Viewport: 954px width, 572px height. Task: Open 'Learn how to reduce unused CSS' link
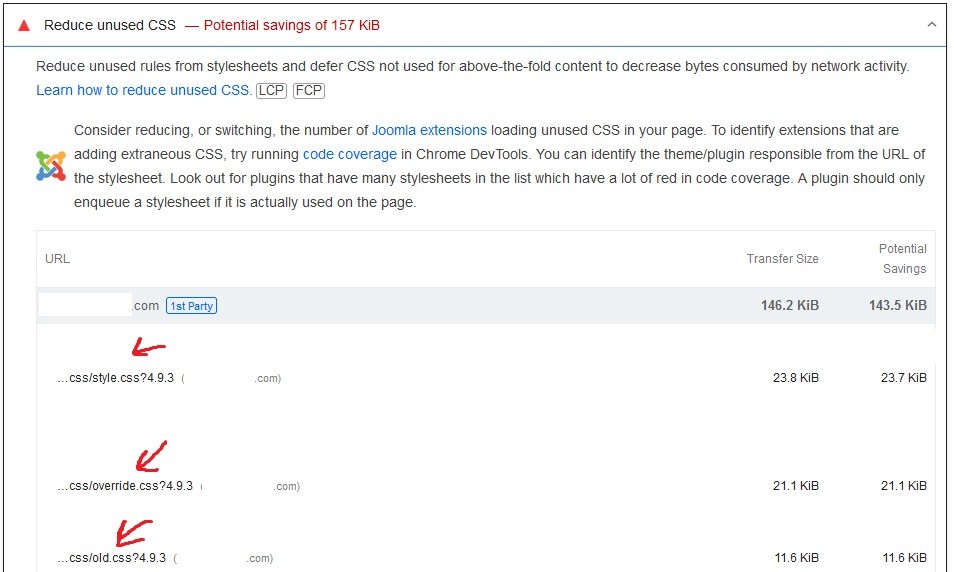click(143, 90)
